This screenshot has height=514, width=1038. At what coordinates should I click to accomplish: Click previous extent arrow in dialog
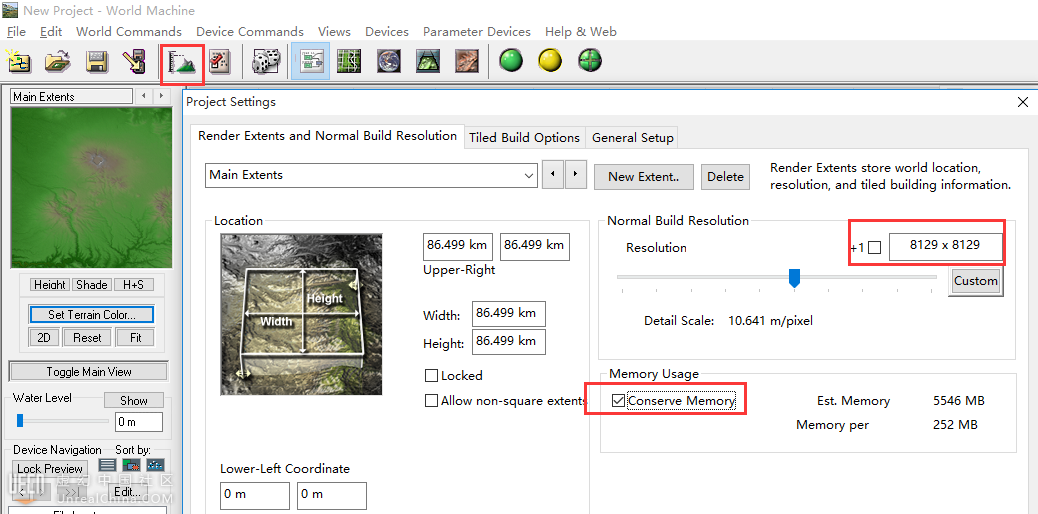[x=553, y=174]
